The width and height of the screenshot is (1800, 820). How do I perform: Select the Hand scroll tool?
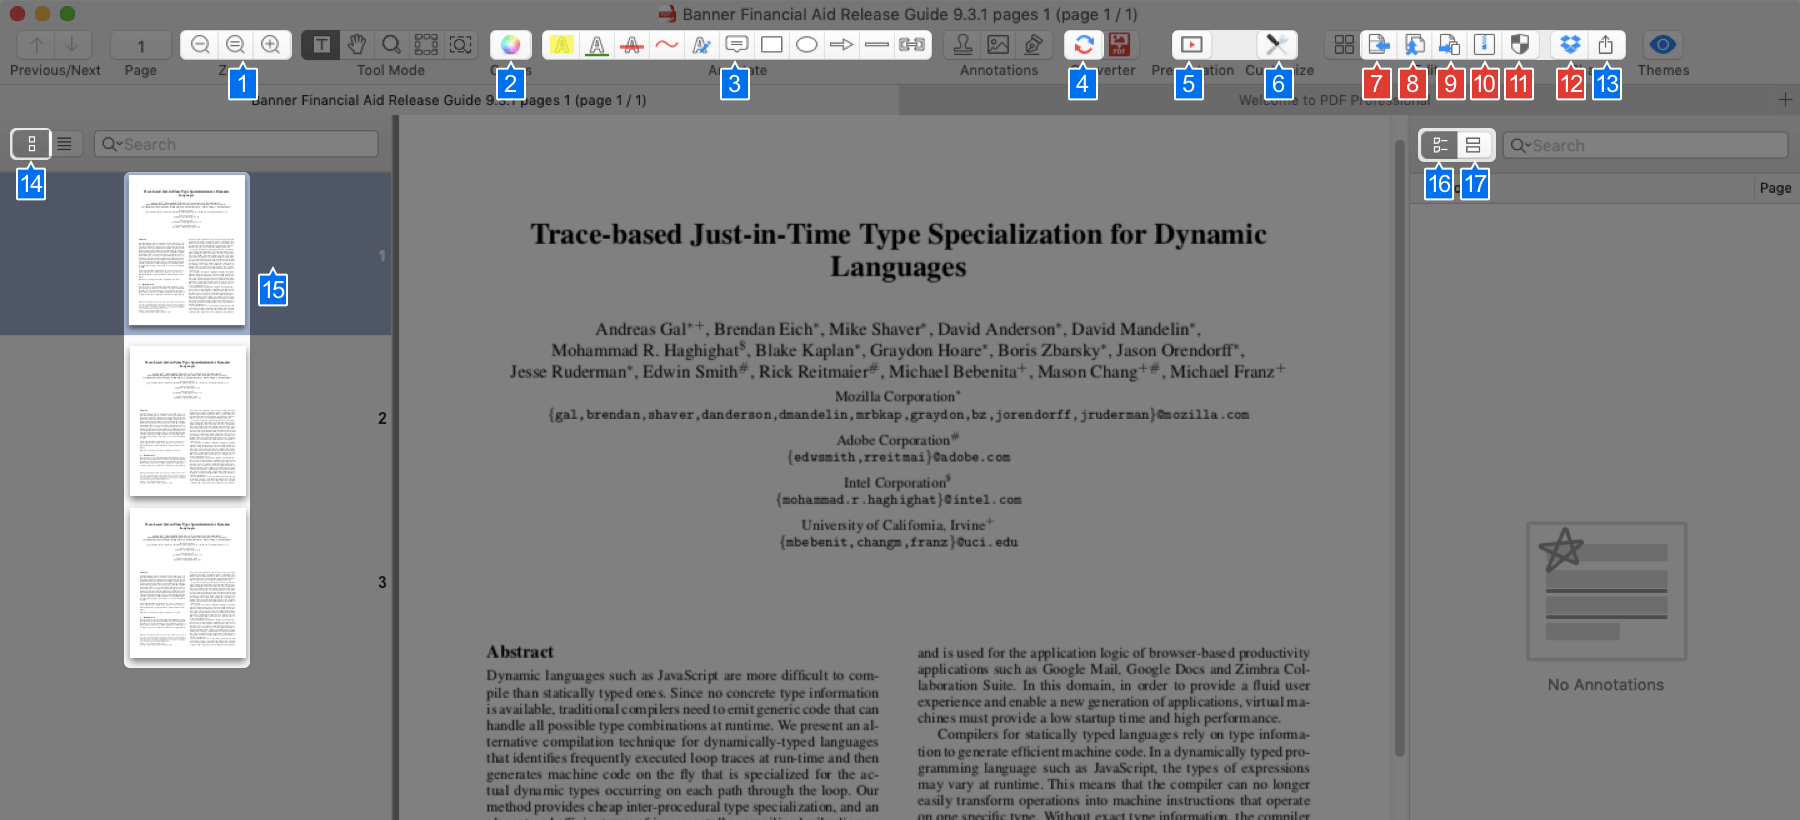tap(357, 45)
